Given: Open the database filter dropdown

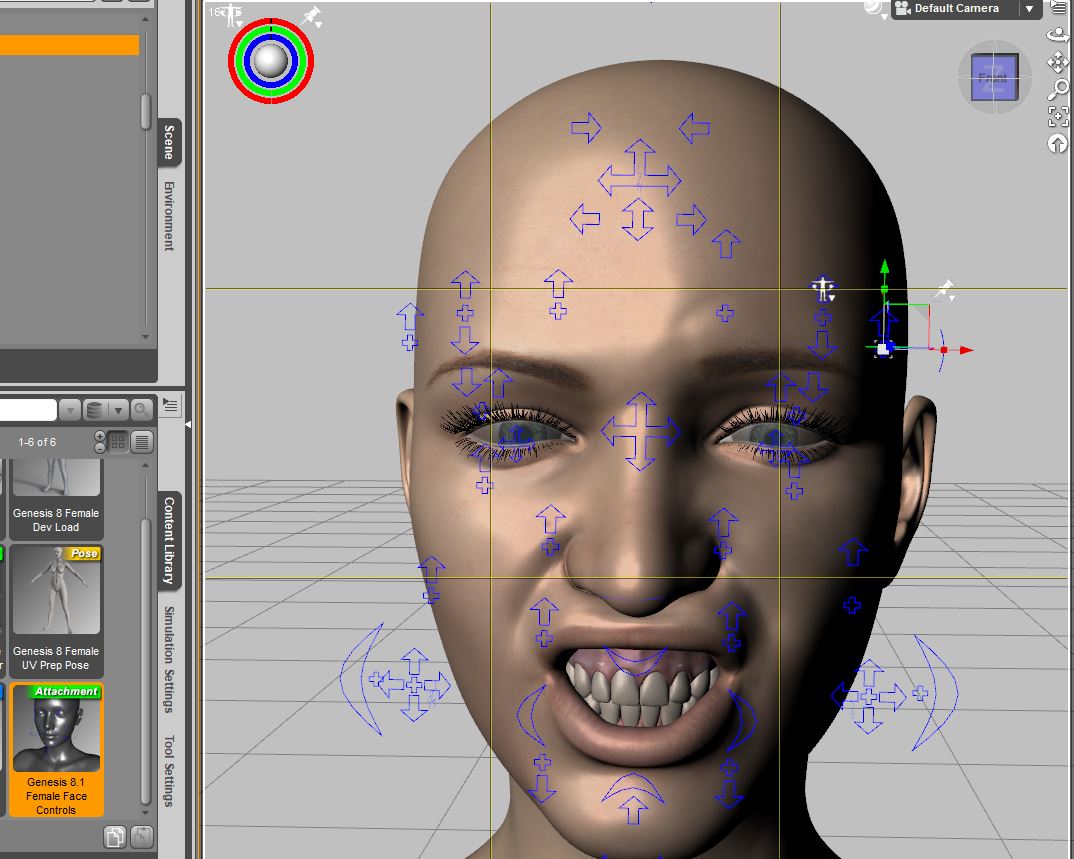Looking at the screenshot, I should 105,410.
